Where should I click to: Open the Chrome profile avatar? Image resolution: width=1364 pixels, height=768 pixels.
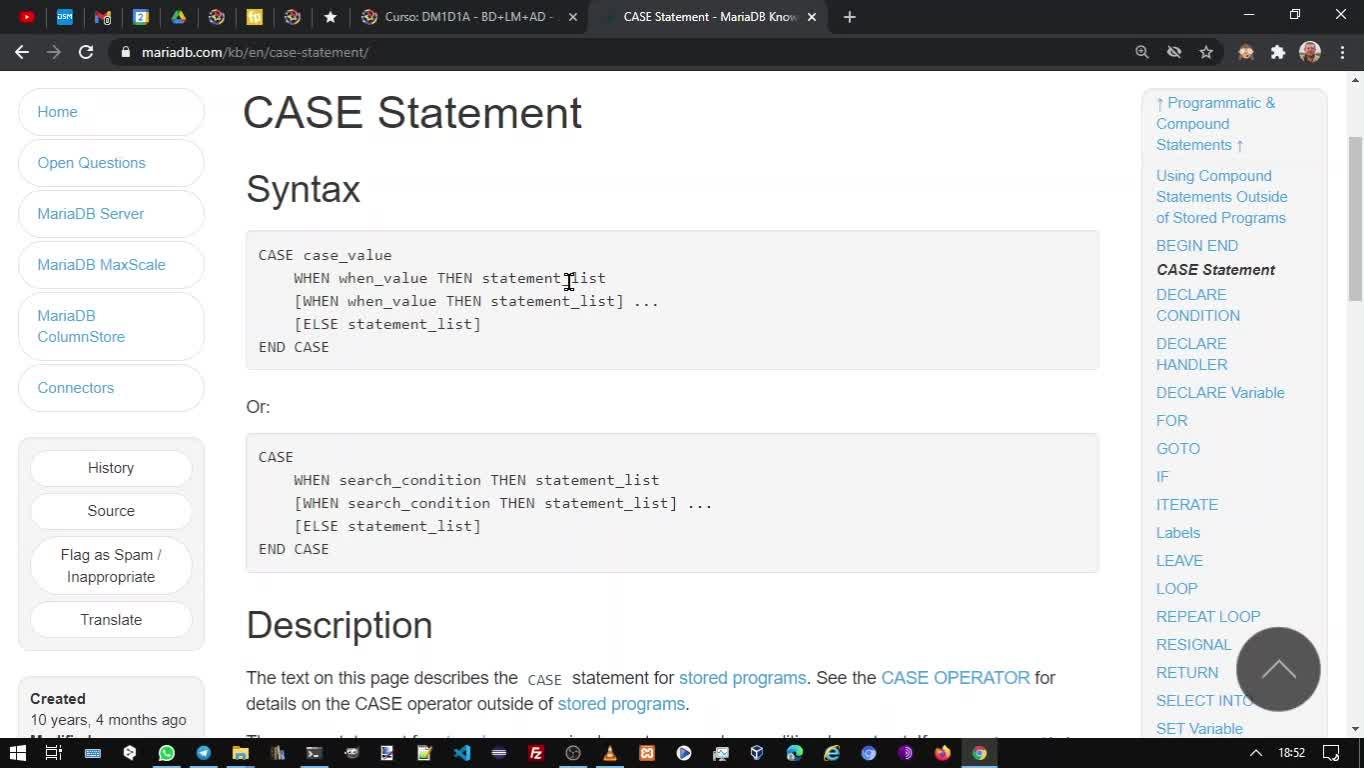coord(1310,52)
